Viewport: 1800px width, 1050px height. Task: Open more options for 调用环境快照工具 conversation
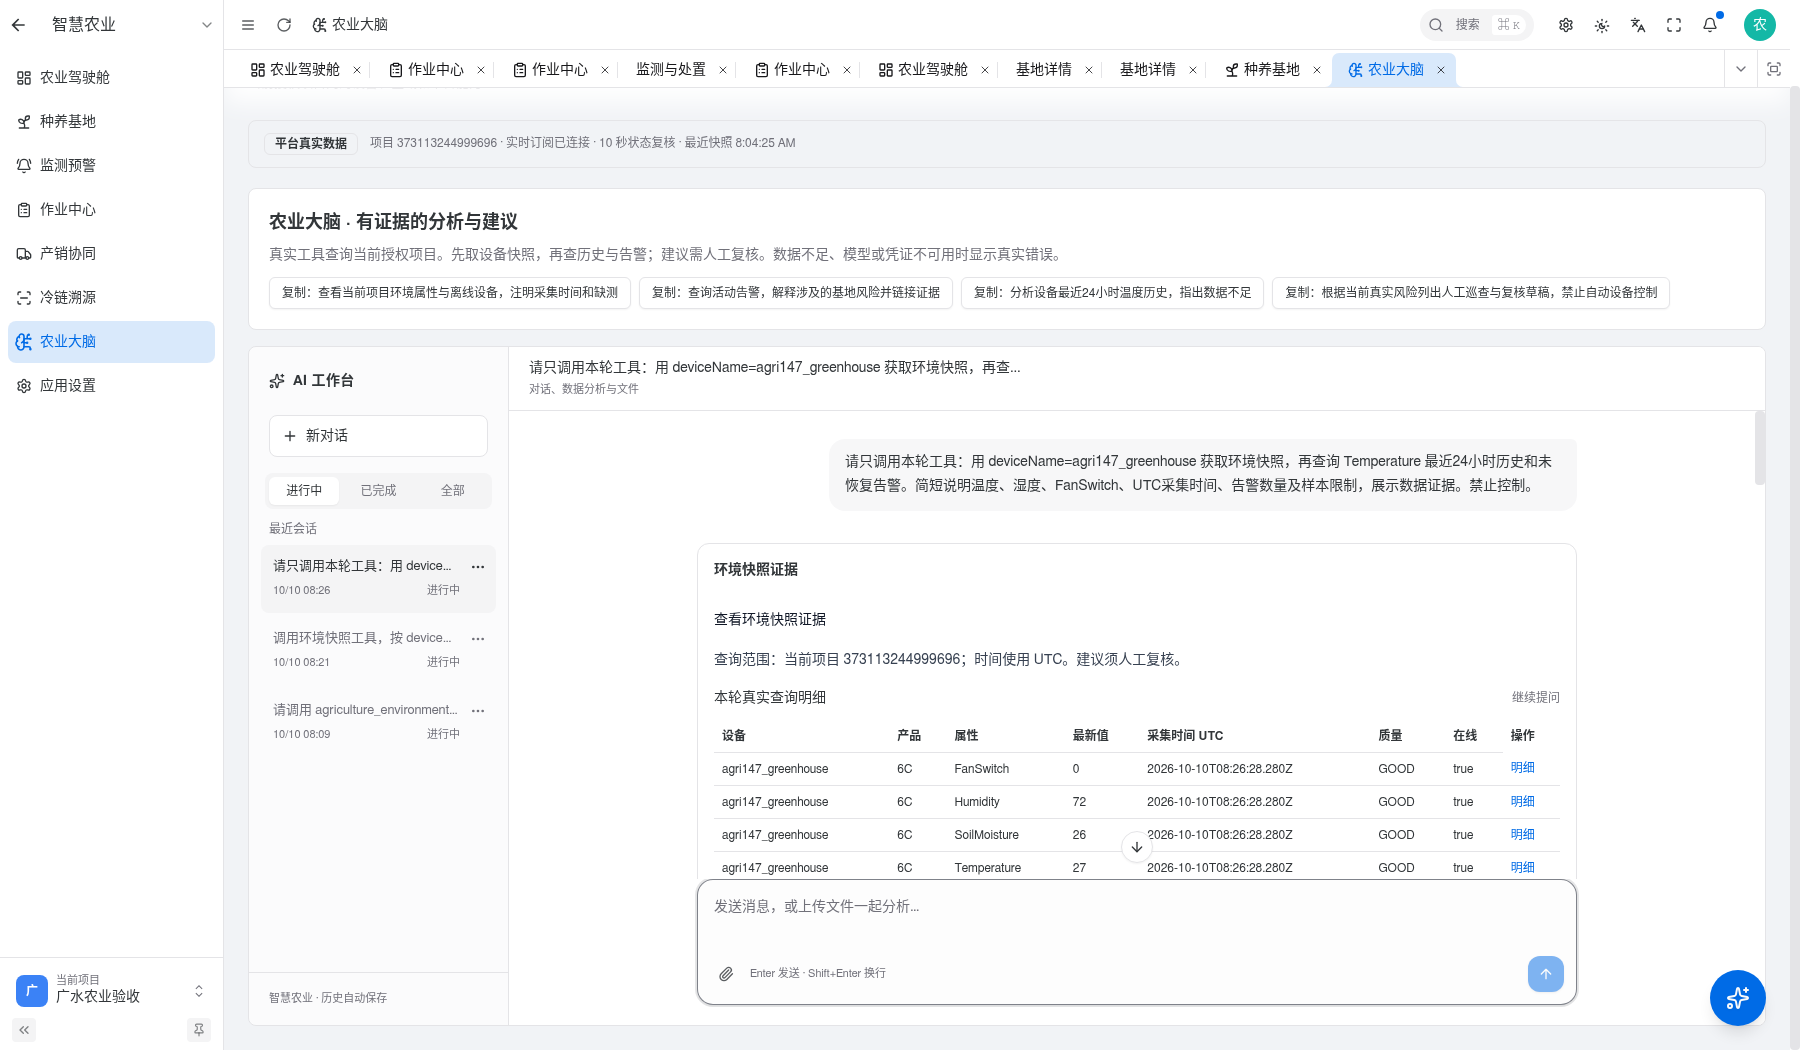[478, 638]
